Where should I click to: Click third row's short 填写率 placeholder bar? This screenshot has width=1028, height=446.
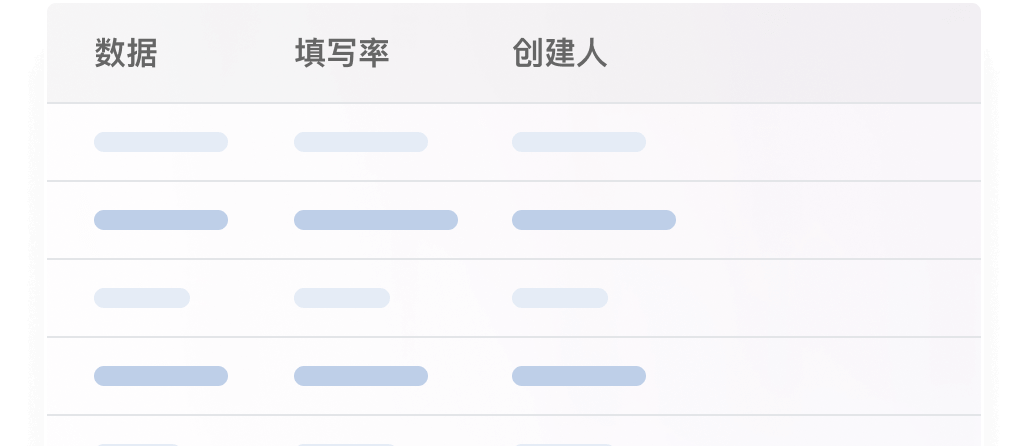(x=342, y=298)
